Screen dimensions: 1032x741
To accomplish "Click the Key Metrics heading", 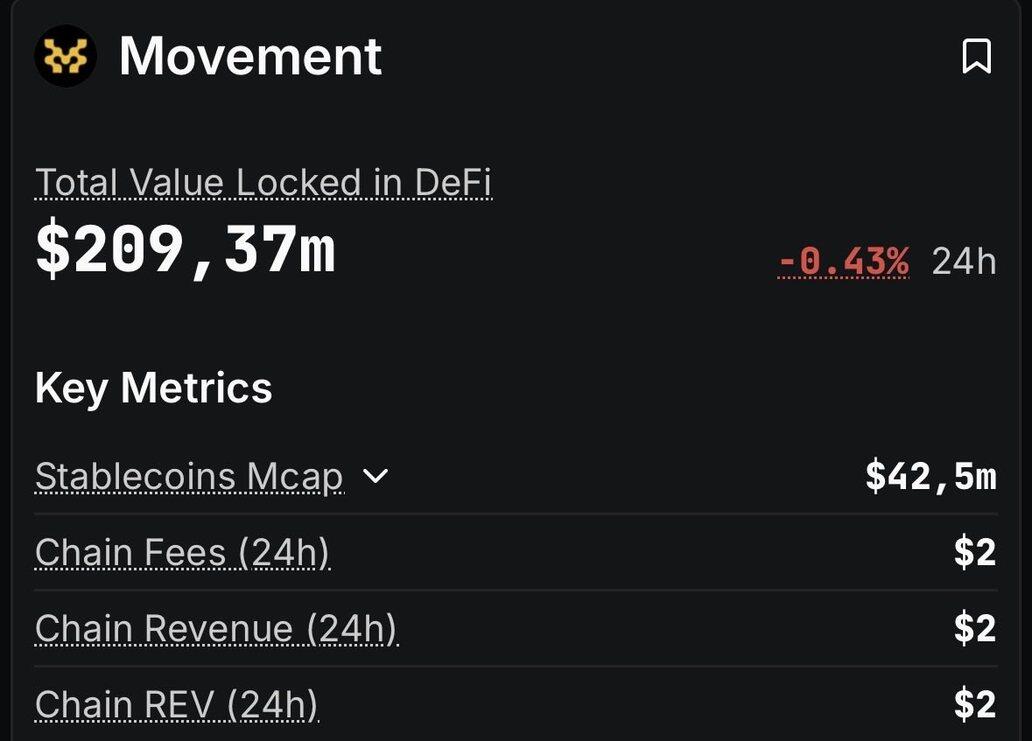I will pyautogui.click(x=153, y=388).
